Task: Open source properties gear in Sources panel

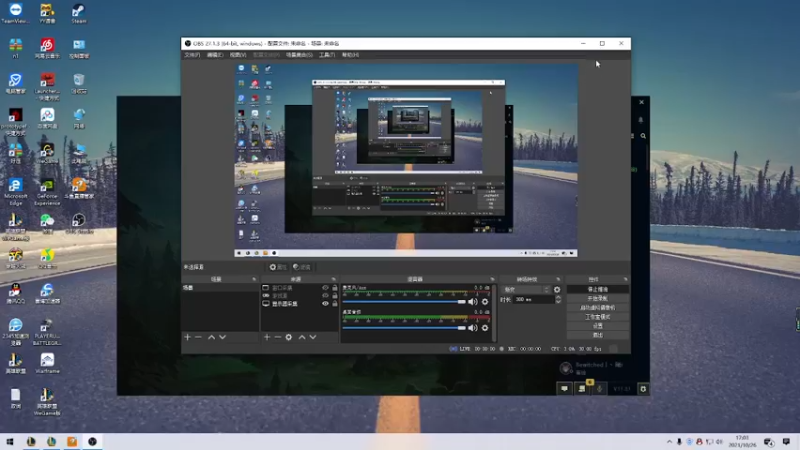Action: (x=289, y=337)
